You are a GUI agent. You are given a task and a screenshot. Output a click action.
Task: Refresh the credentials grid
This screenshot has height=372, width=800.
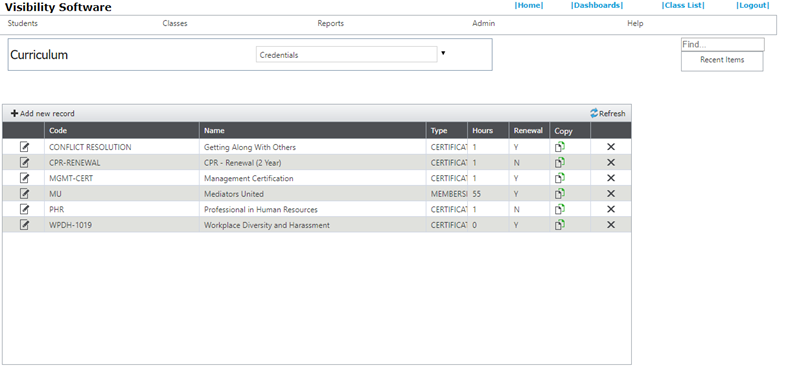pos(608,113)
